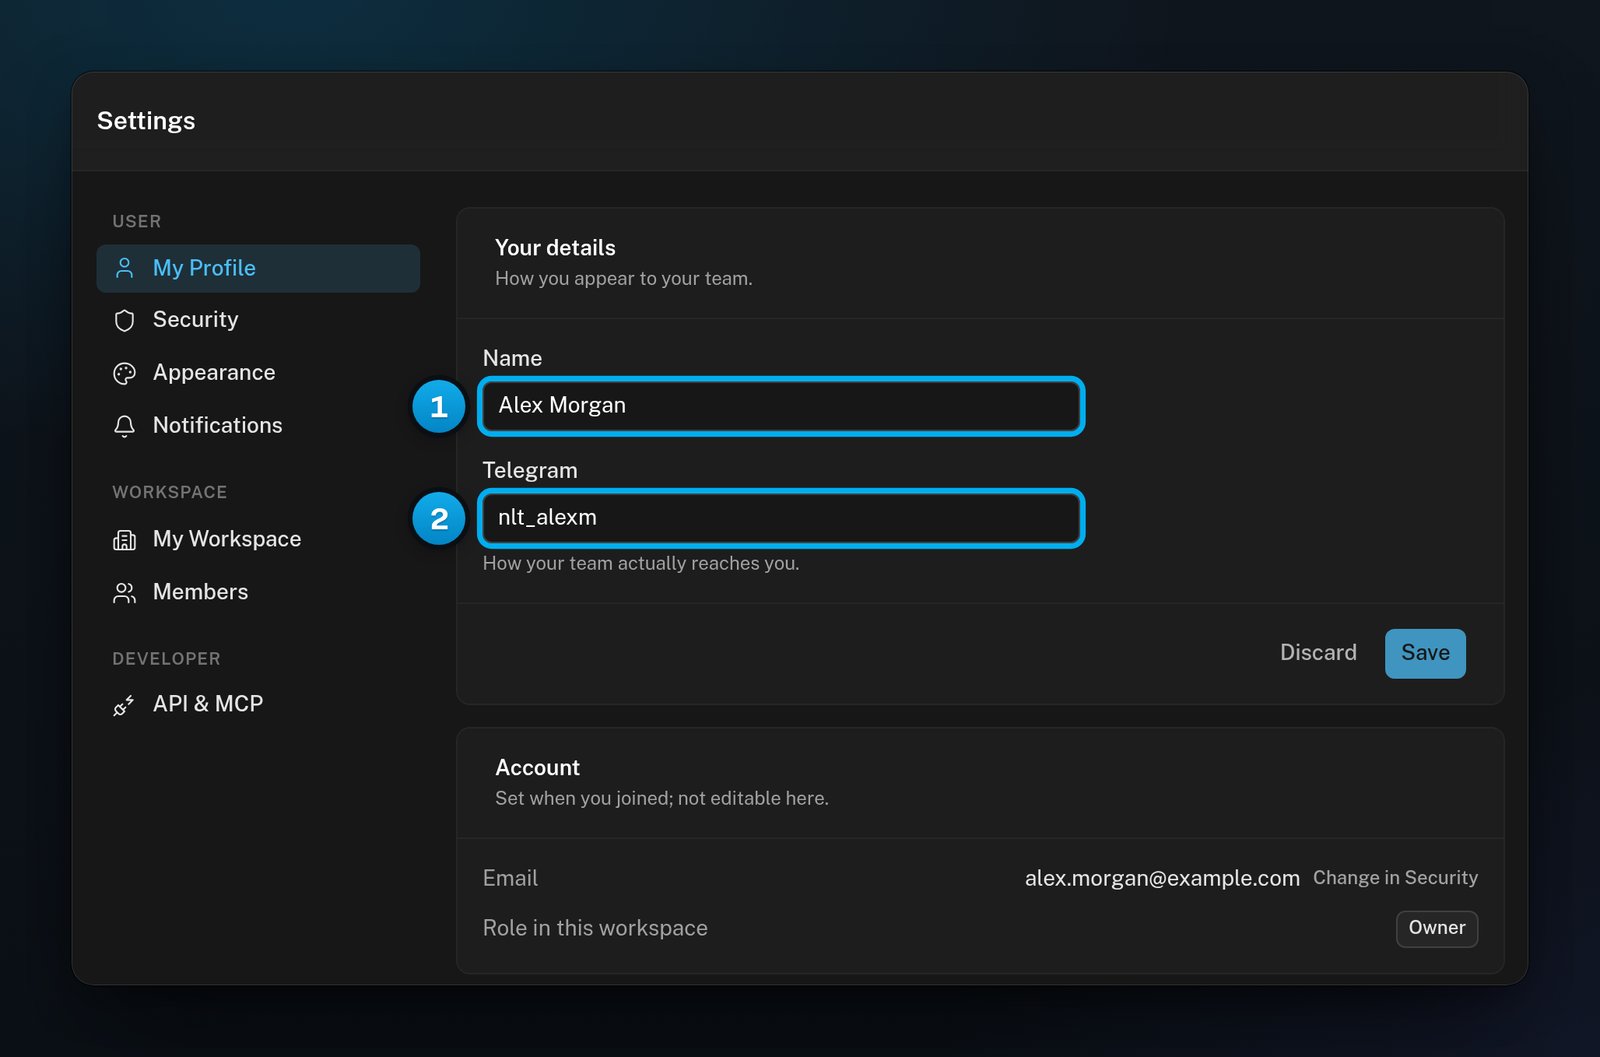Follow the Change in Security link
1600x1057 pixels.
click(x=1395, y=878)
